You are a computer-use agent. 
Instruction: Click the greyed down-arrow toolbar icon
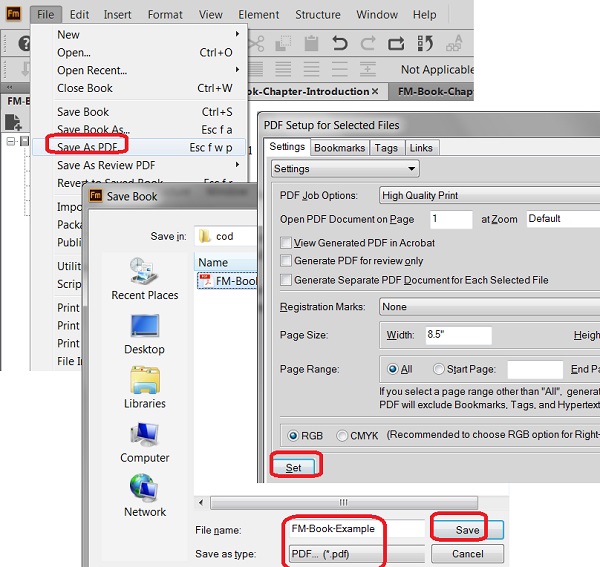[x=25, y=70]
